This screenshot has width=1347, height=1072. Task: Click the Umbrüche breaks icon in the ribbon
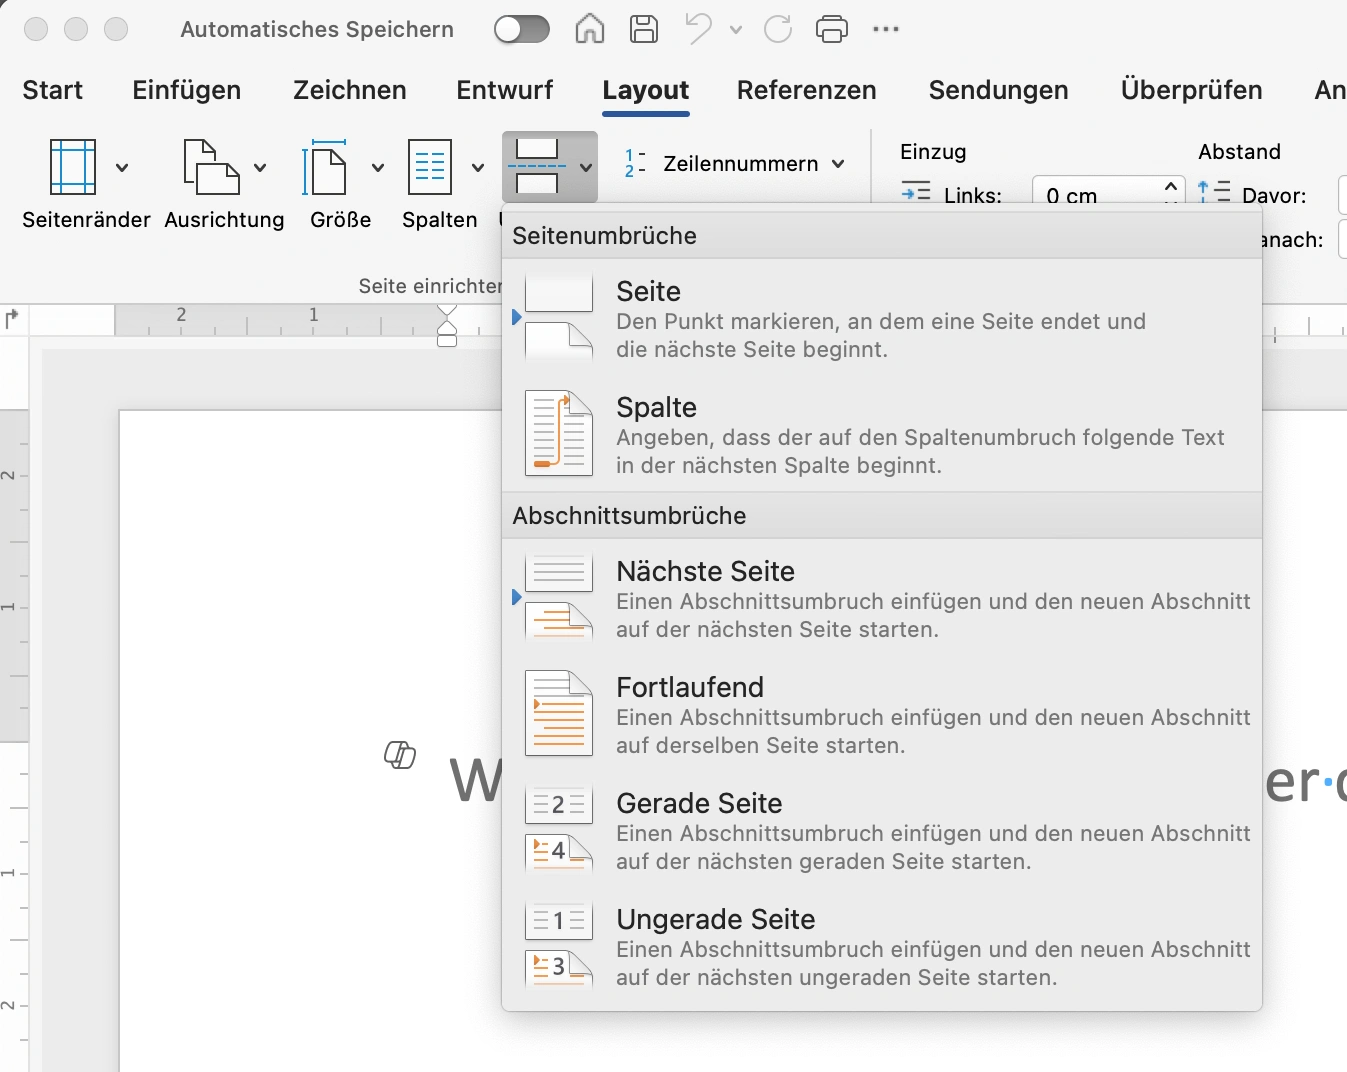(x=537, y=167)
